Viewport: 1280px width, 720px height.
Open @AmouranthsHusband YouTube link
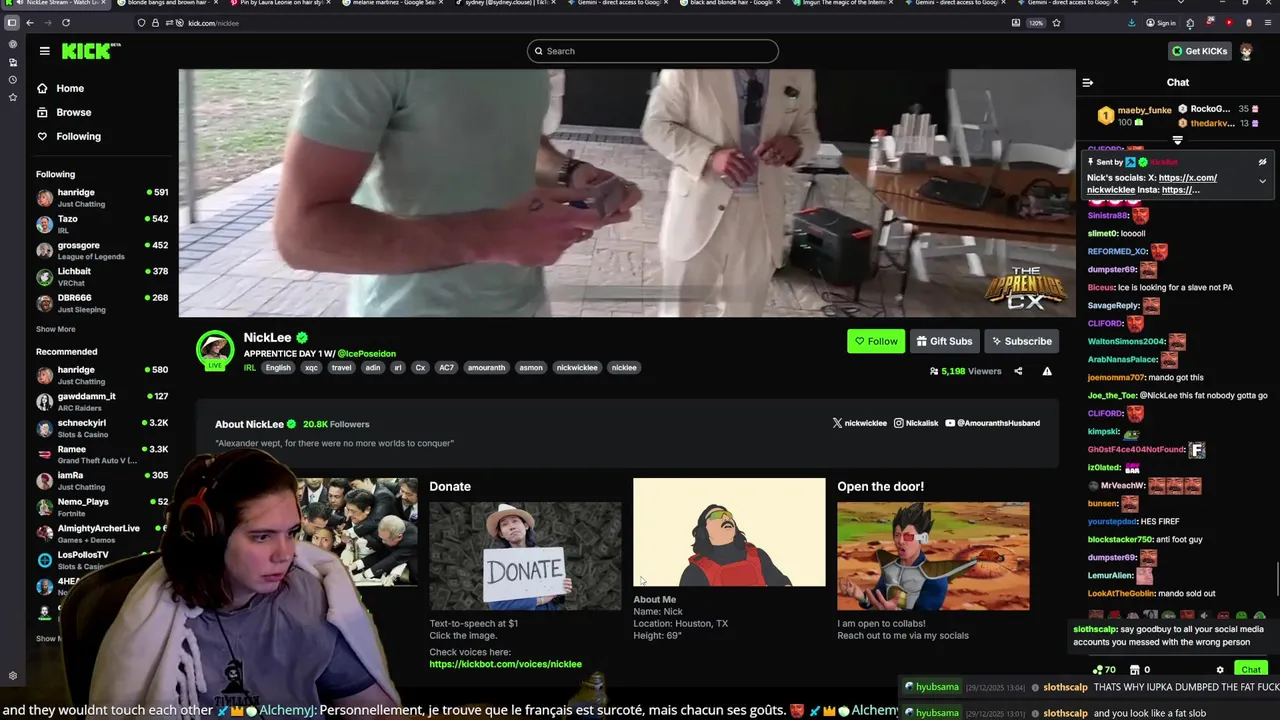(x=992, y=423)
